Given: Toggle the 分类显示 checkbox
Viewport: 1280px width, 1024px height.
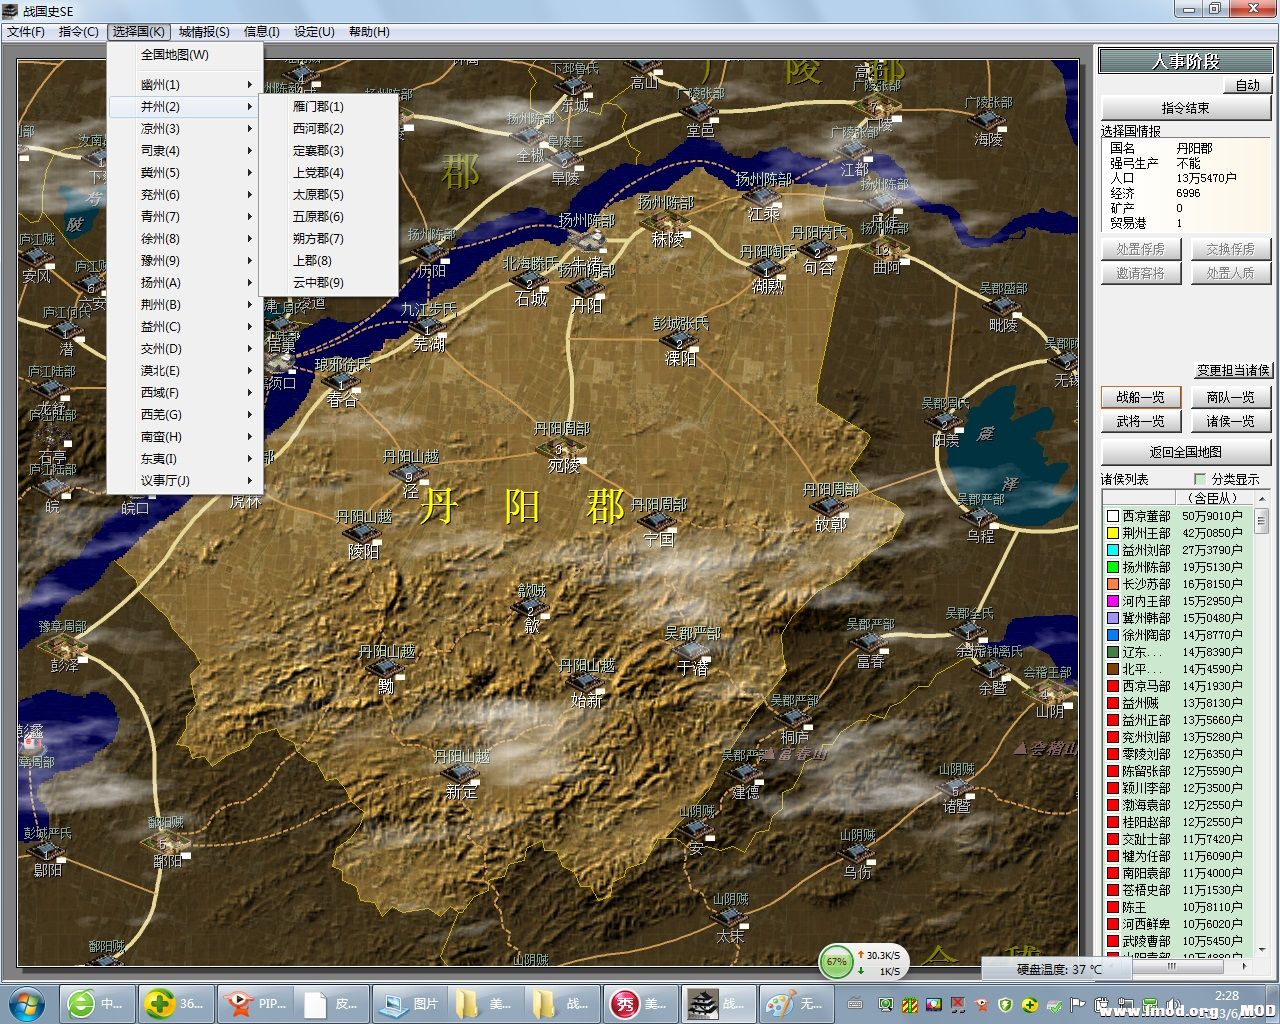Looking at the screenshot, I should coord(1200,479).
